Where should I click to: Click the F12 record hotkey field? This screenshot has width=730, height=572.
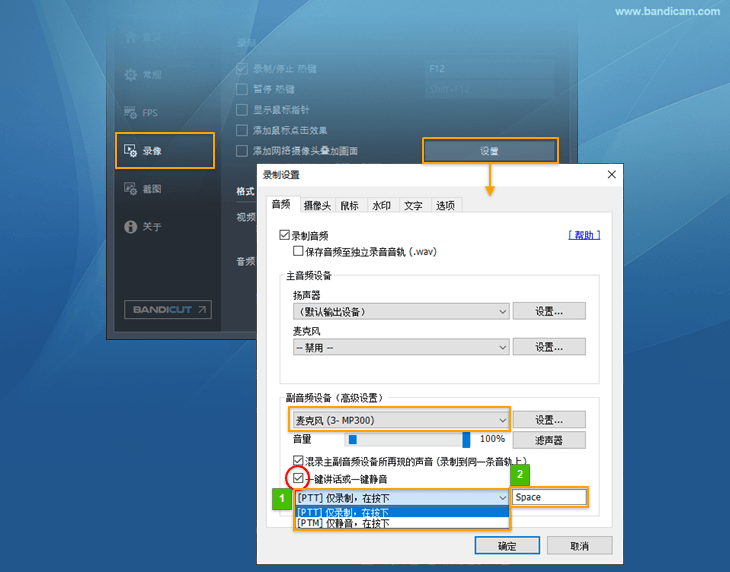pos(489,69)
